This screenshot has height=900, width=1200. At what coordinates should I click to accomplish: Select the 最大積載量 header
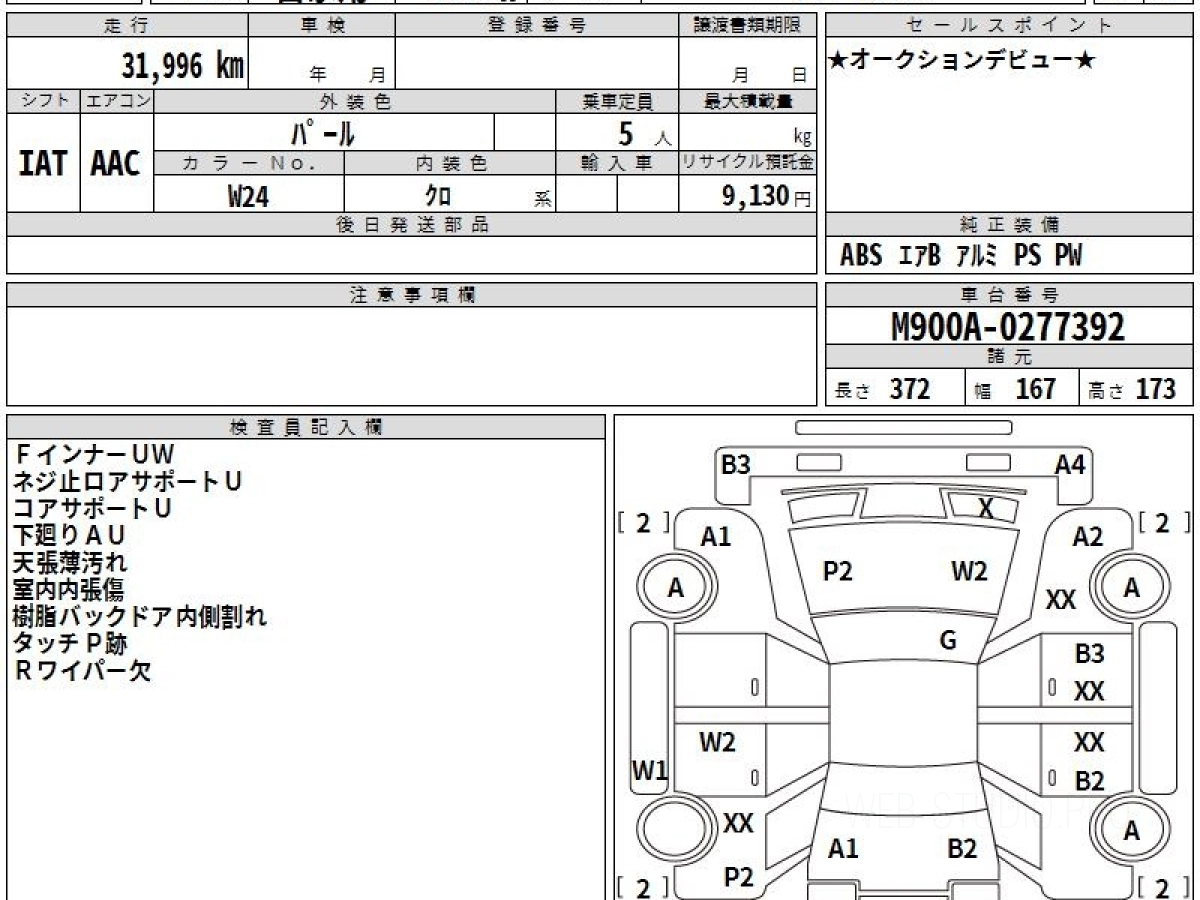click(x=747, y=101)
